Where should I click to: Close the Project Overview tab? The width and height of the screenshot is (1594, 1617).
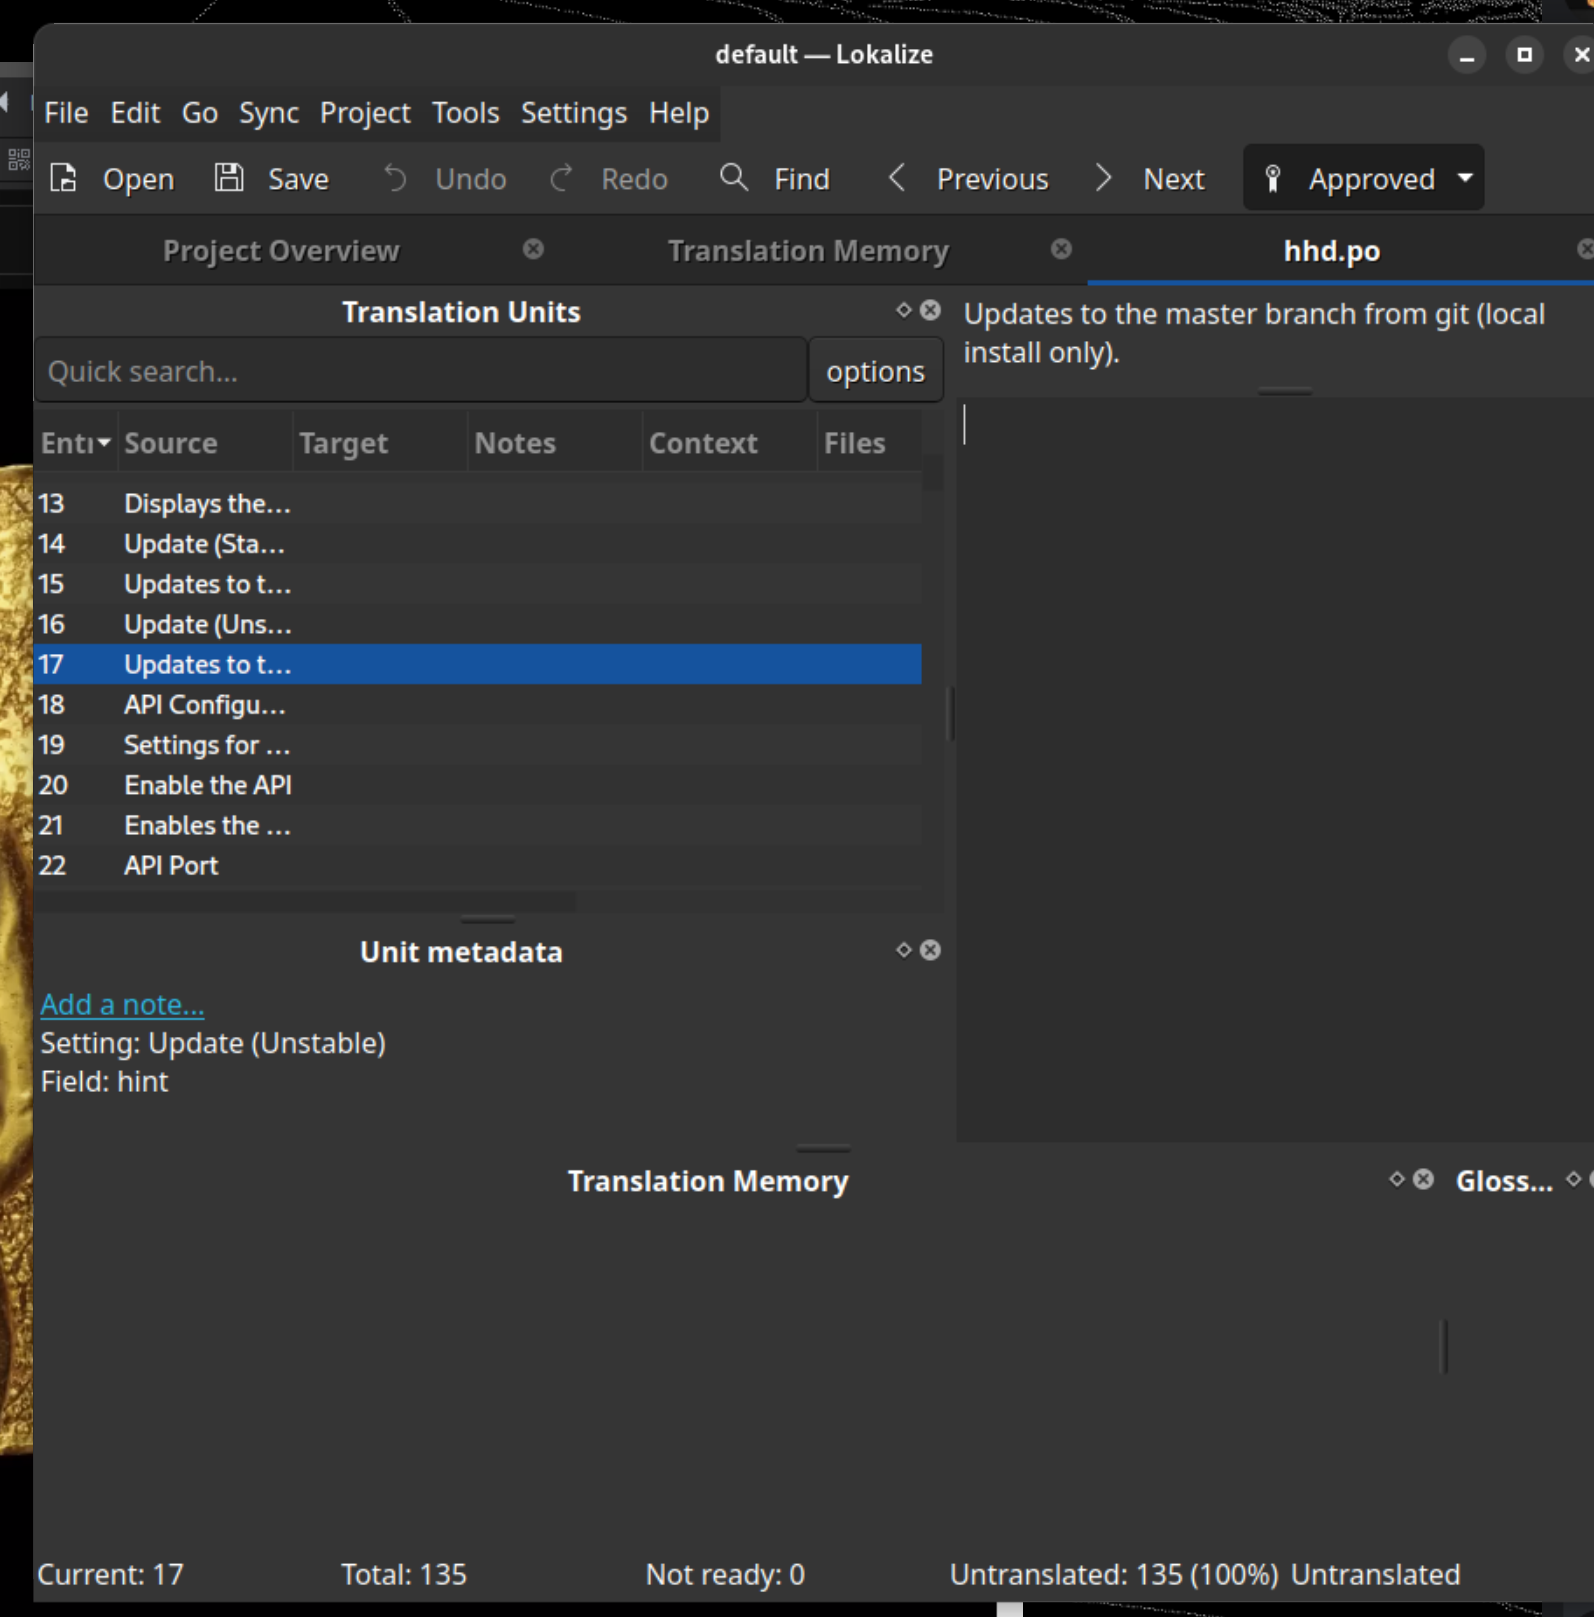(x=534, y=249)
